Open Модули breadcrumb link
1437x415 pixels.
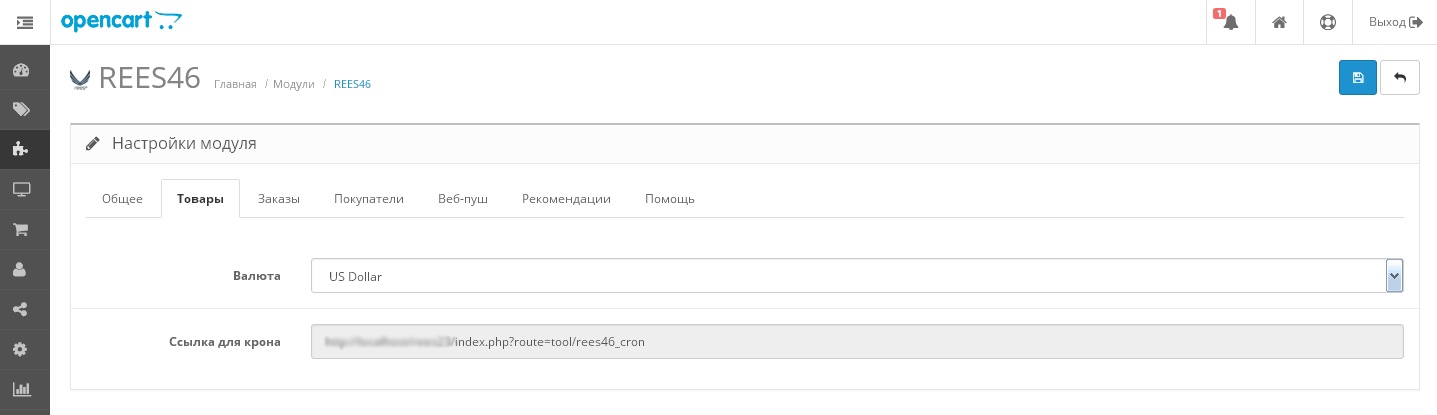tap(294, 84)
